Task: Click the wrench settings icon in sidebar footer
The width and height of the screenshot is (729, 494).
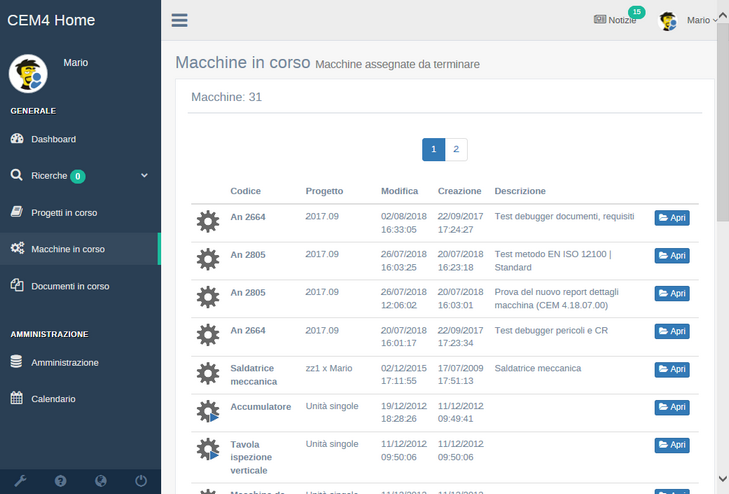Action: click(19, 481)
